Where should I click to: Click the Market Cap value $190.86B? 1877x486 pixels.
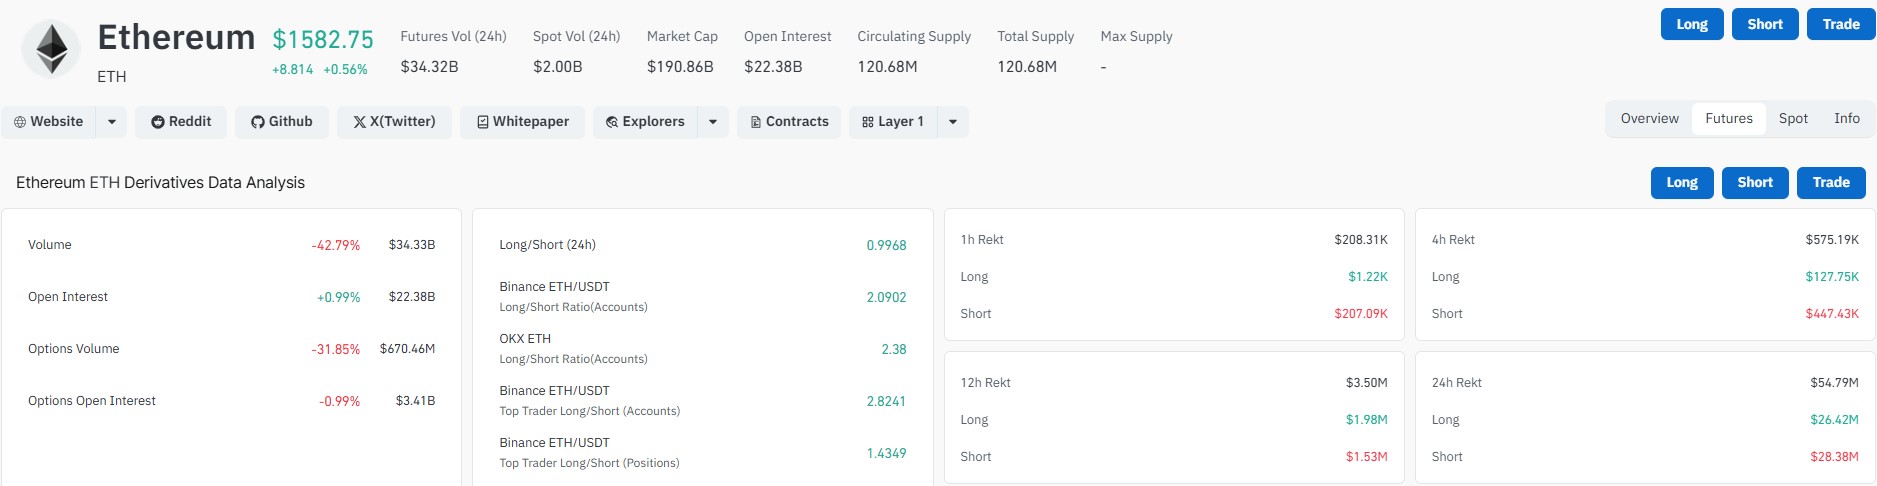(x=680, y=67)
